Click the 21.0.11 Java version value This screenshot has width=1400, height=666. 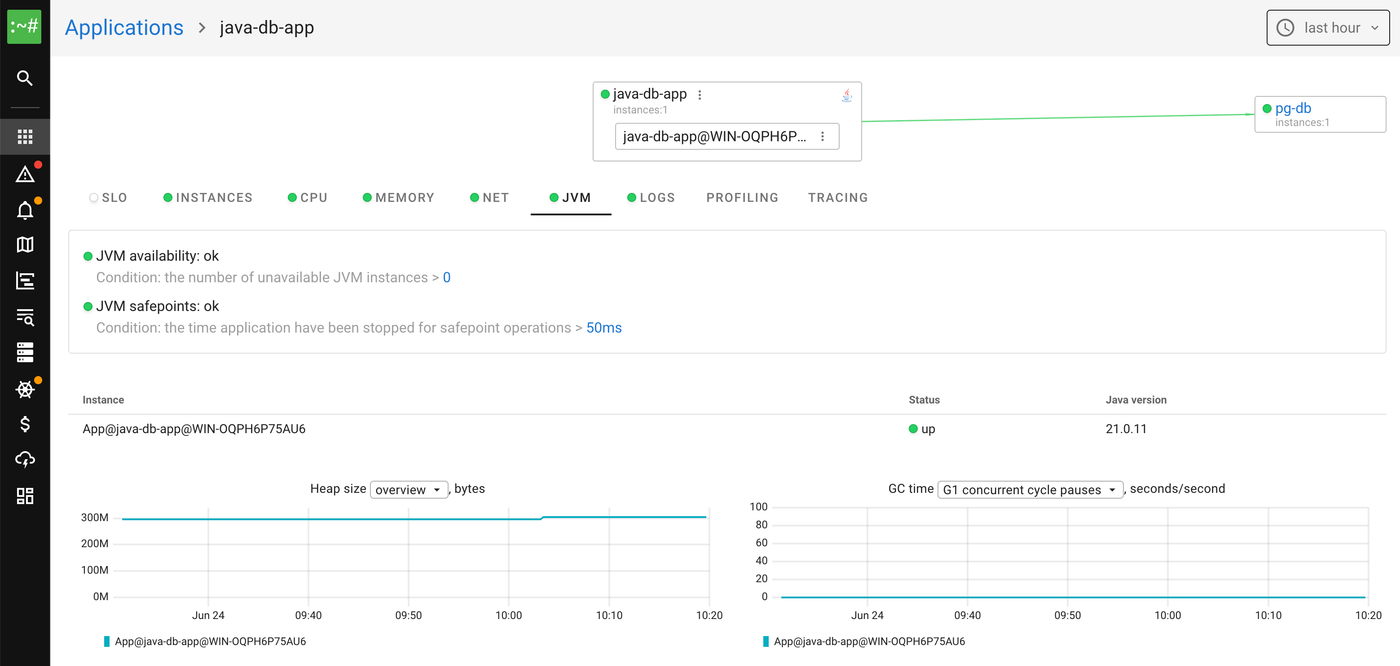pos(1125,429)
